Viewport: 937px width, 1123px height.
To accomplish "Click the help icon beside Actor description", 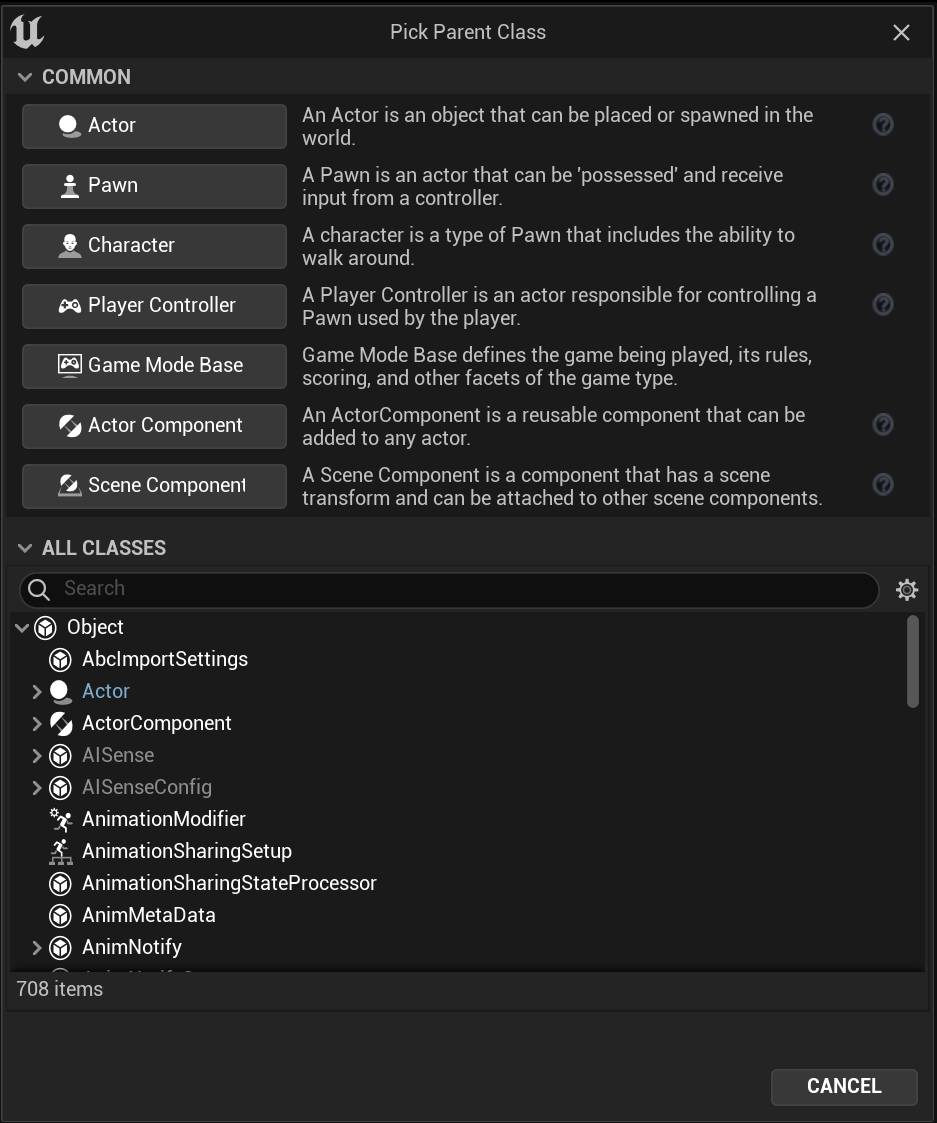I will [883, 125].
